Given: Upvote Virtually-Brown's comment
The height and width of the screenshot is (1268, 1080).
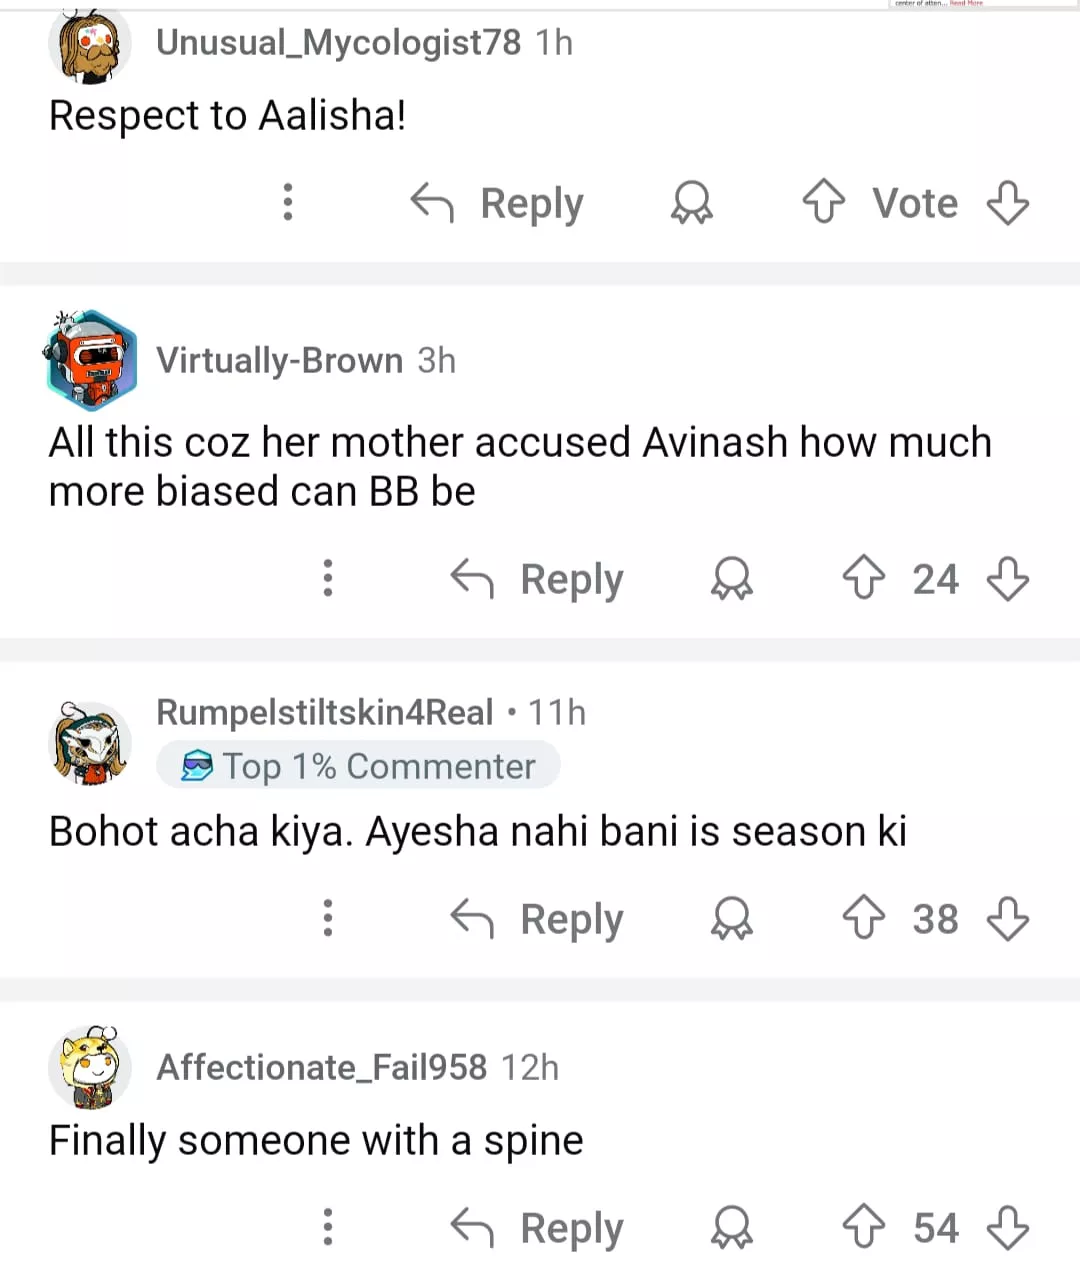Looking at the screenshot, I should [863, 578].
